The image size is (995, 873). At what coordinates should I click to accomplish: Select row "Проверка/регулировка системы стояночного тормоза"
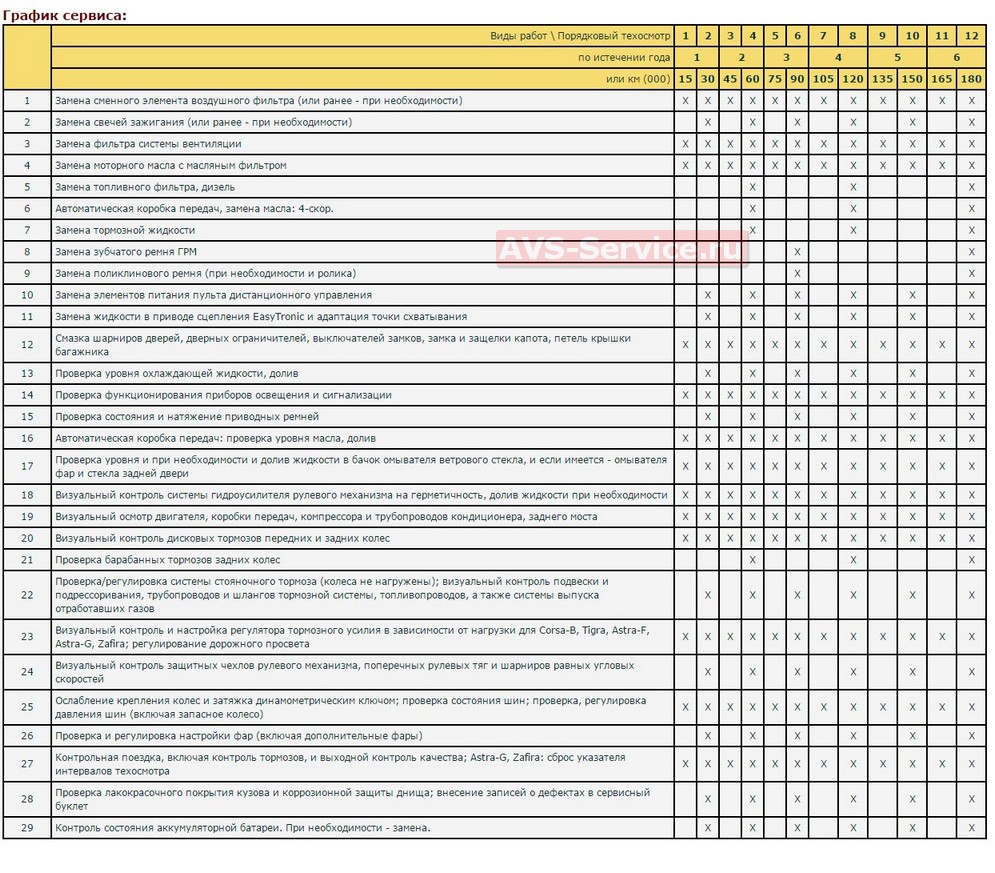pyautogui.click(x=495, y=595)
